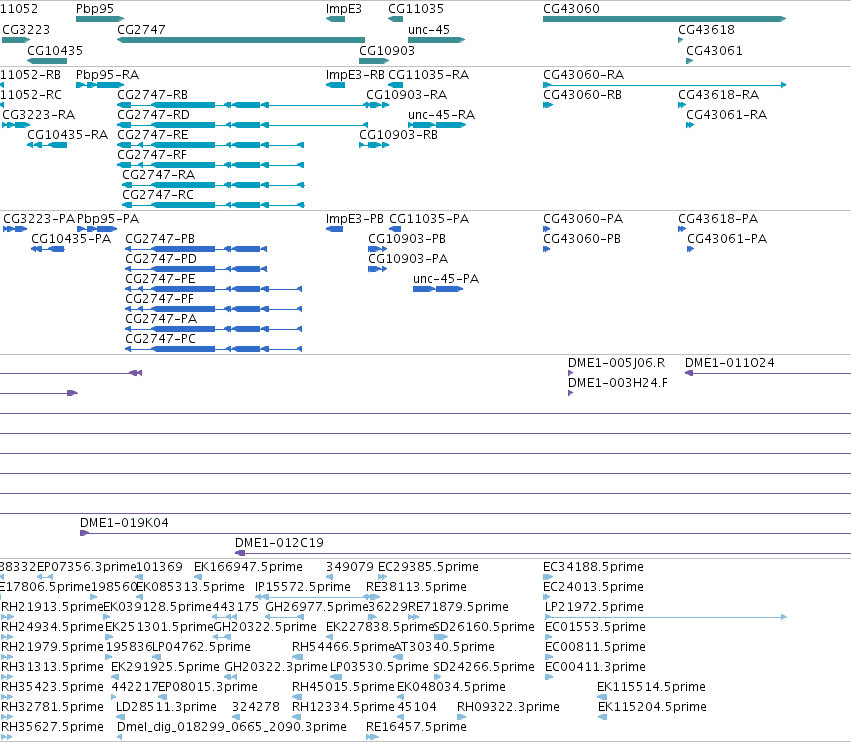Select the Dmel_dig_018299_0665_2090.3prime EST label
The height and width of the screenshot is (742, 851).
tap(232, 727)
